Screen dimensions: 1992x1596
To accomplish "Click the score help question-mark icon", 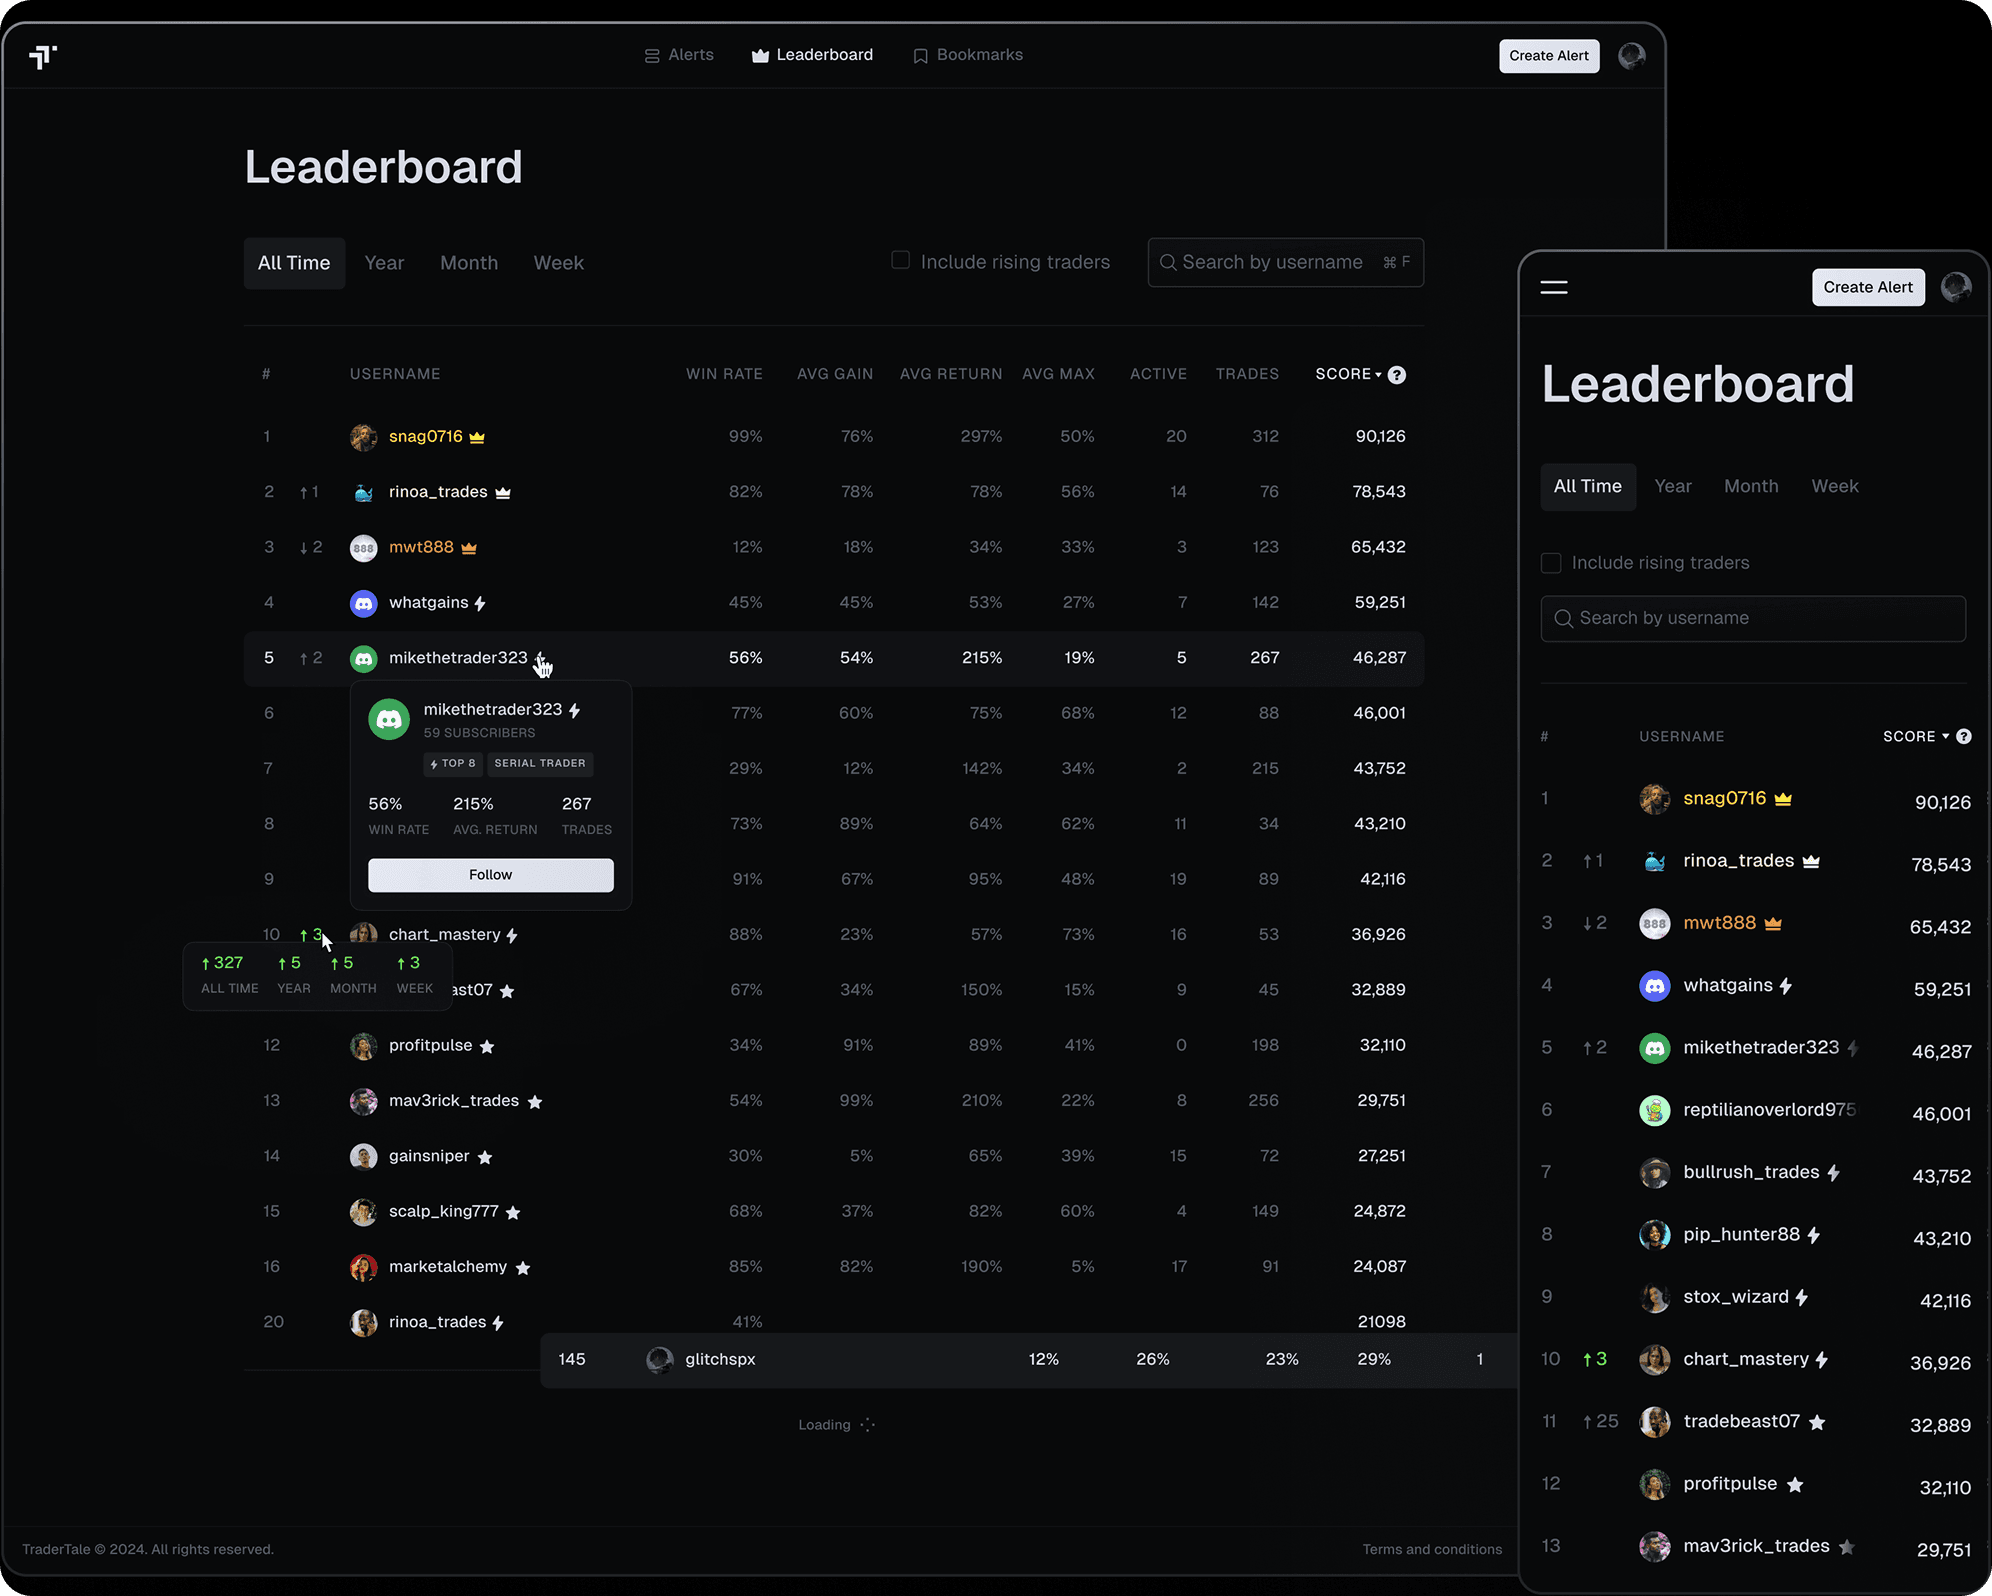I will tap(1397, 375).
